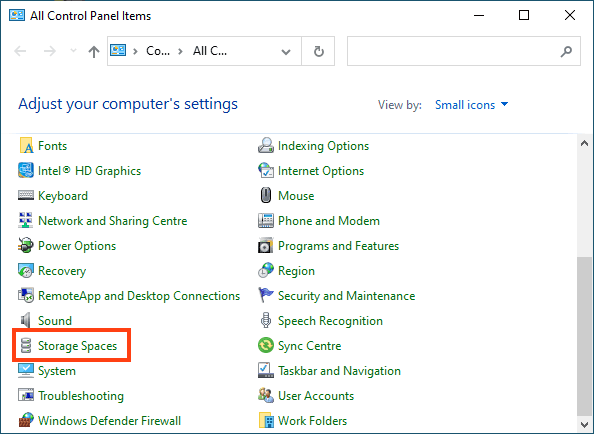Open the User Accounts icon
Viewport: 594px width, 434px height.
(x=266, y=395)
